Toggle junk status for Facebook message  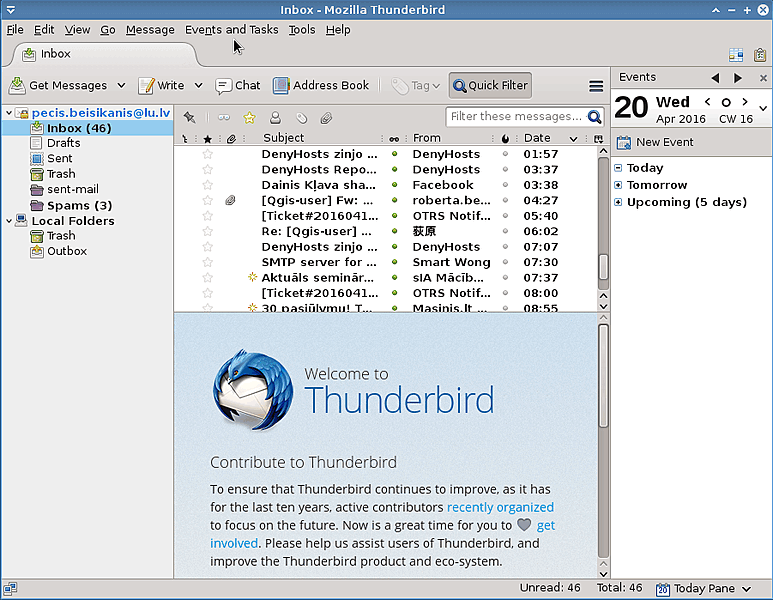pos(505,185)
